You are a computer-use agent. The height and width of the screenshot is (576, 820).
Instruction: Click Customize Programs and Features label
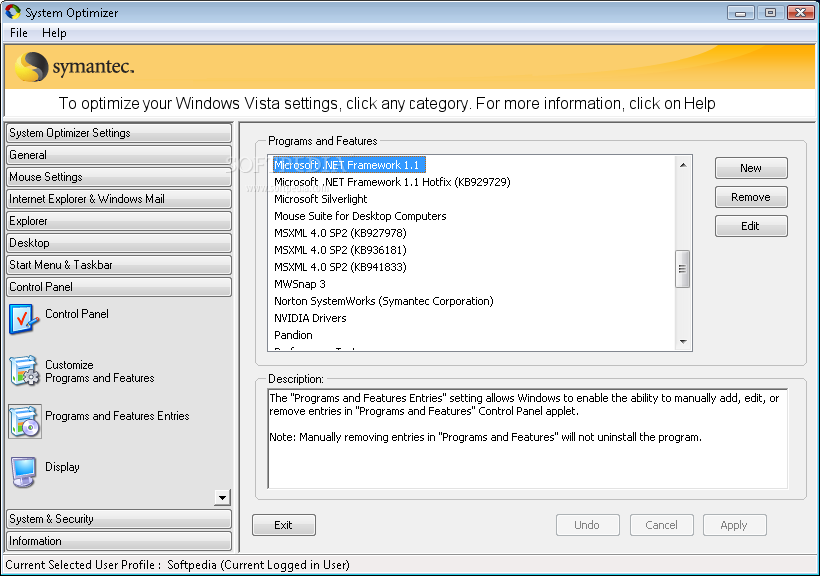pos(99,371)
